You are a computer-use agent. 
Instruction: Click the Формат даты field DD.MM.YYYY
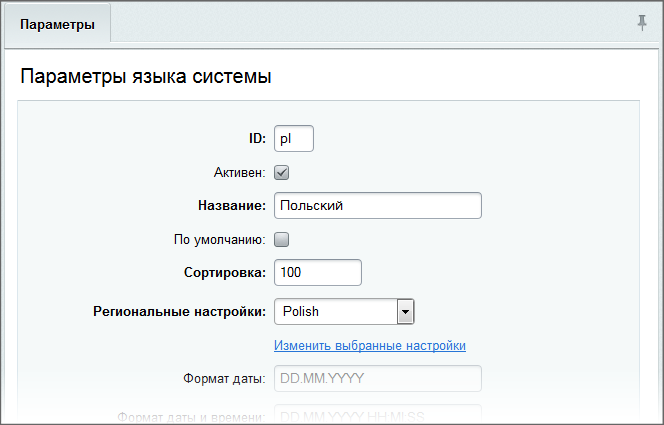tap(377, 379)
